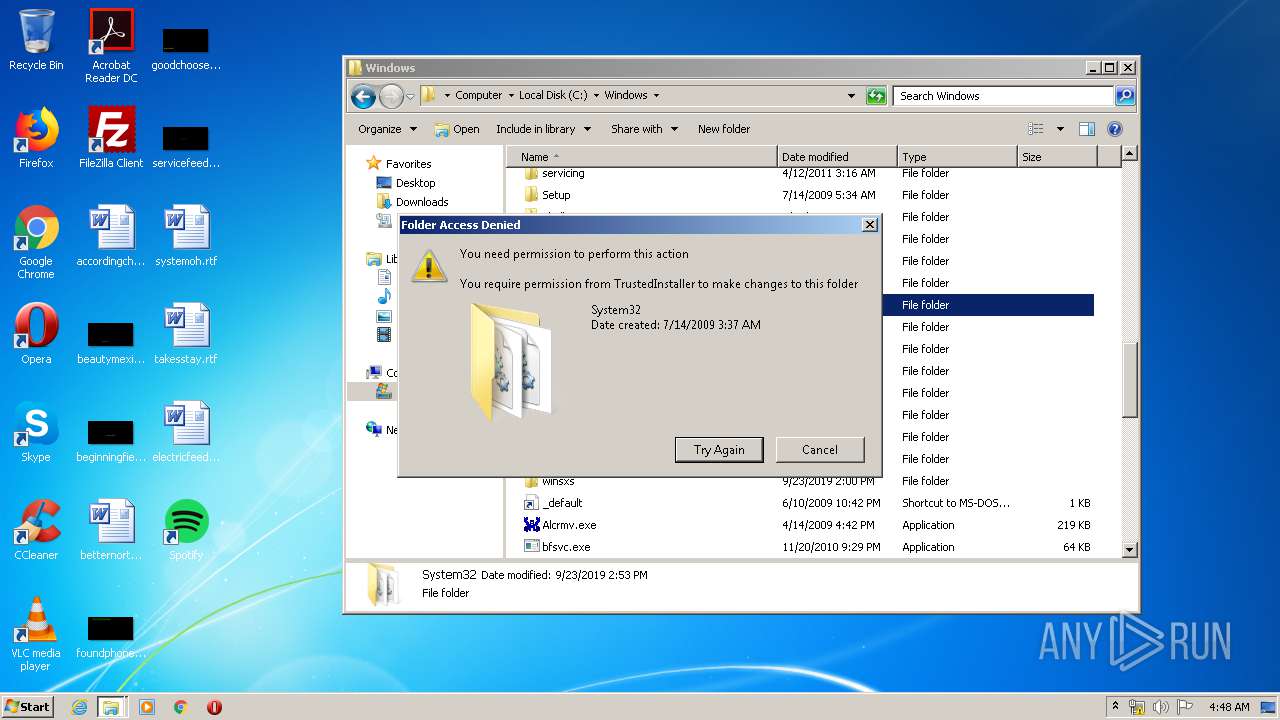Select the accordingch document icon

point(111,236)
